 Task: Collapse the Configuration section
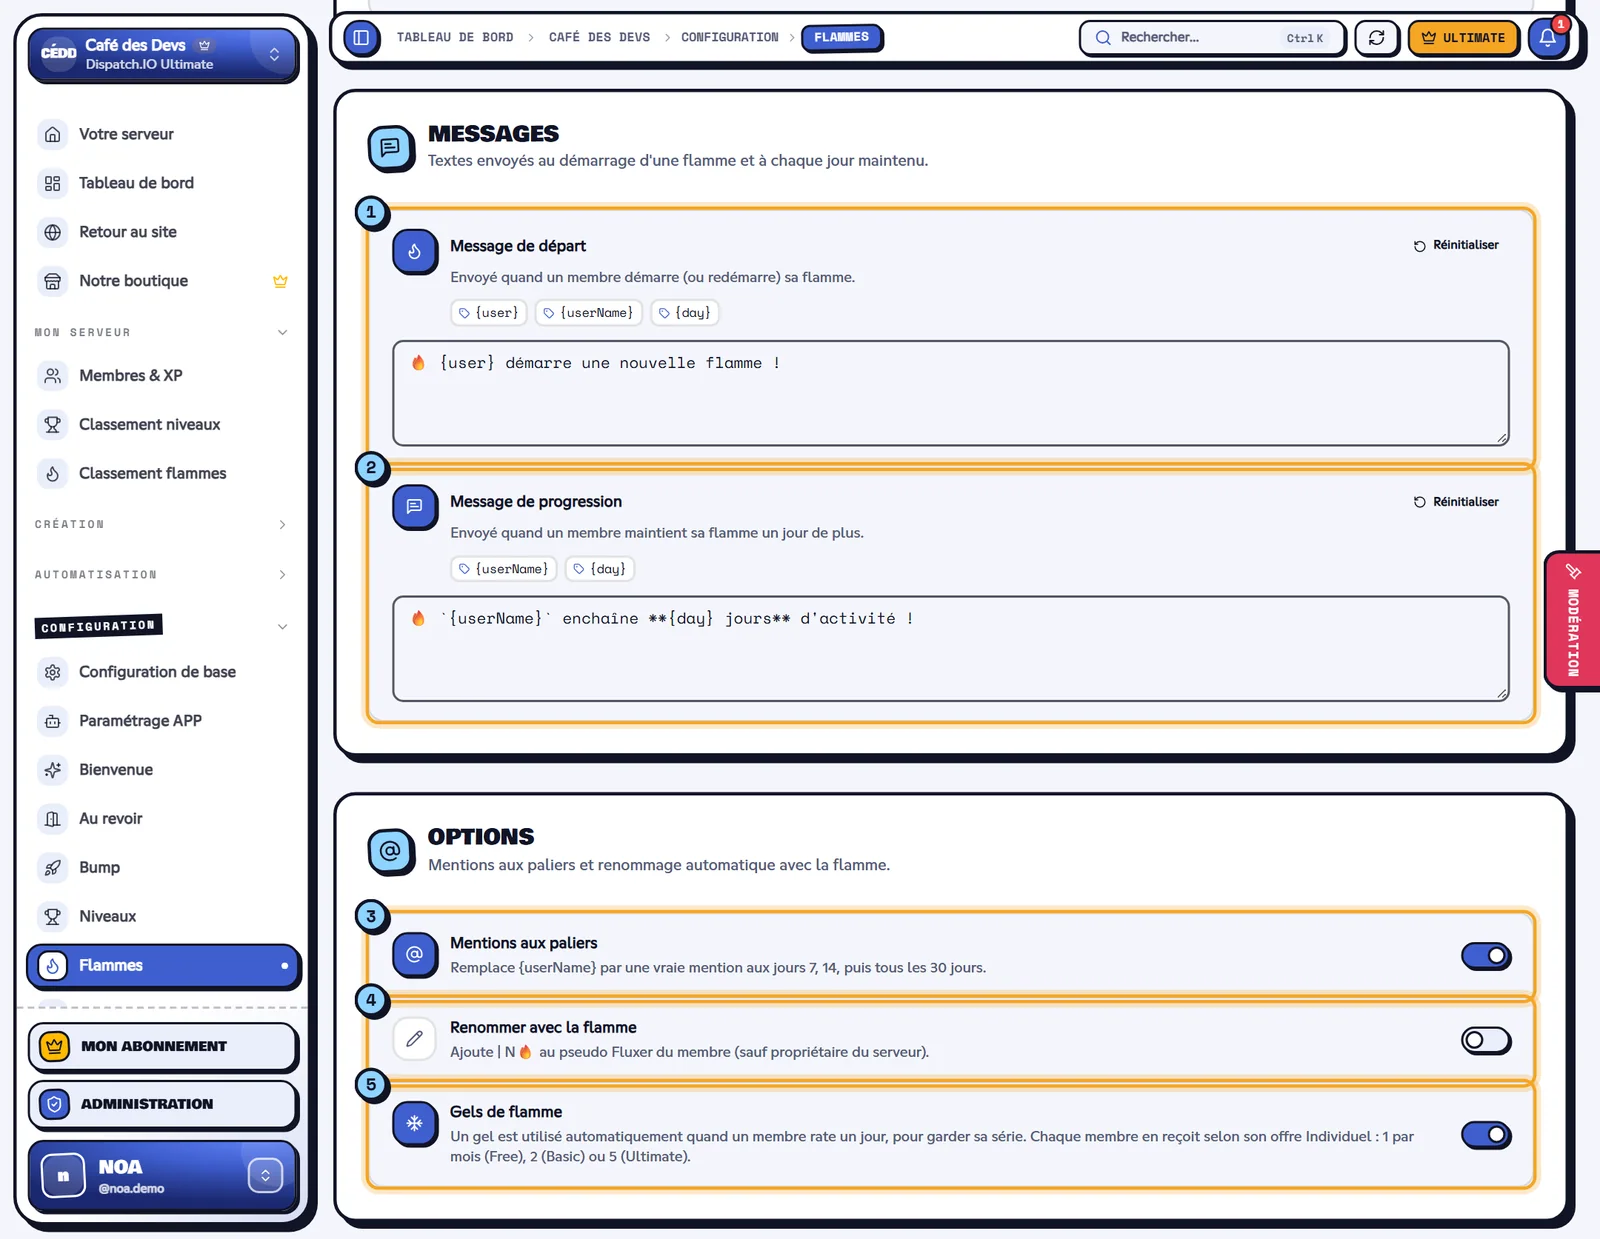pyautogui.click(x=162, y=627)
